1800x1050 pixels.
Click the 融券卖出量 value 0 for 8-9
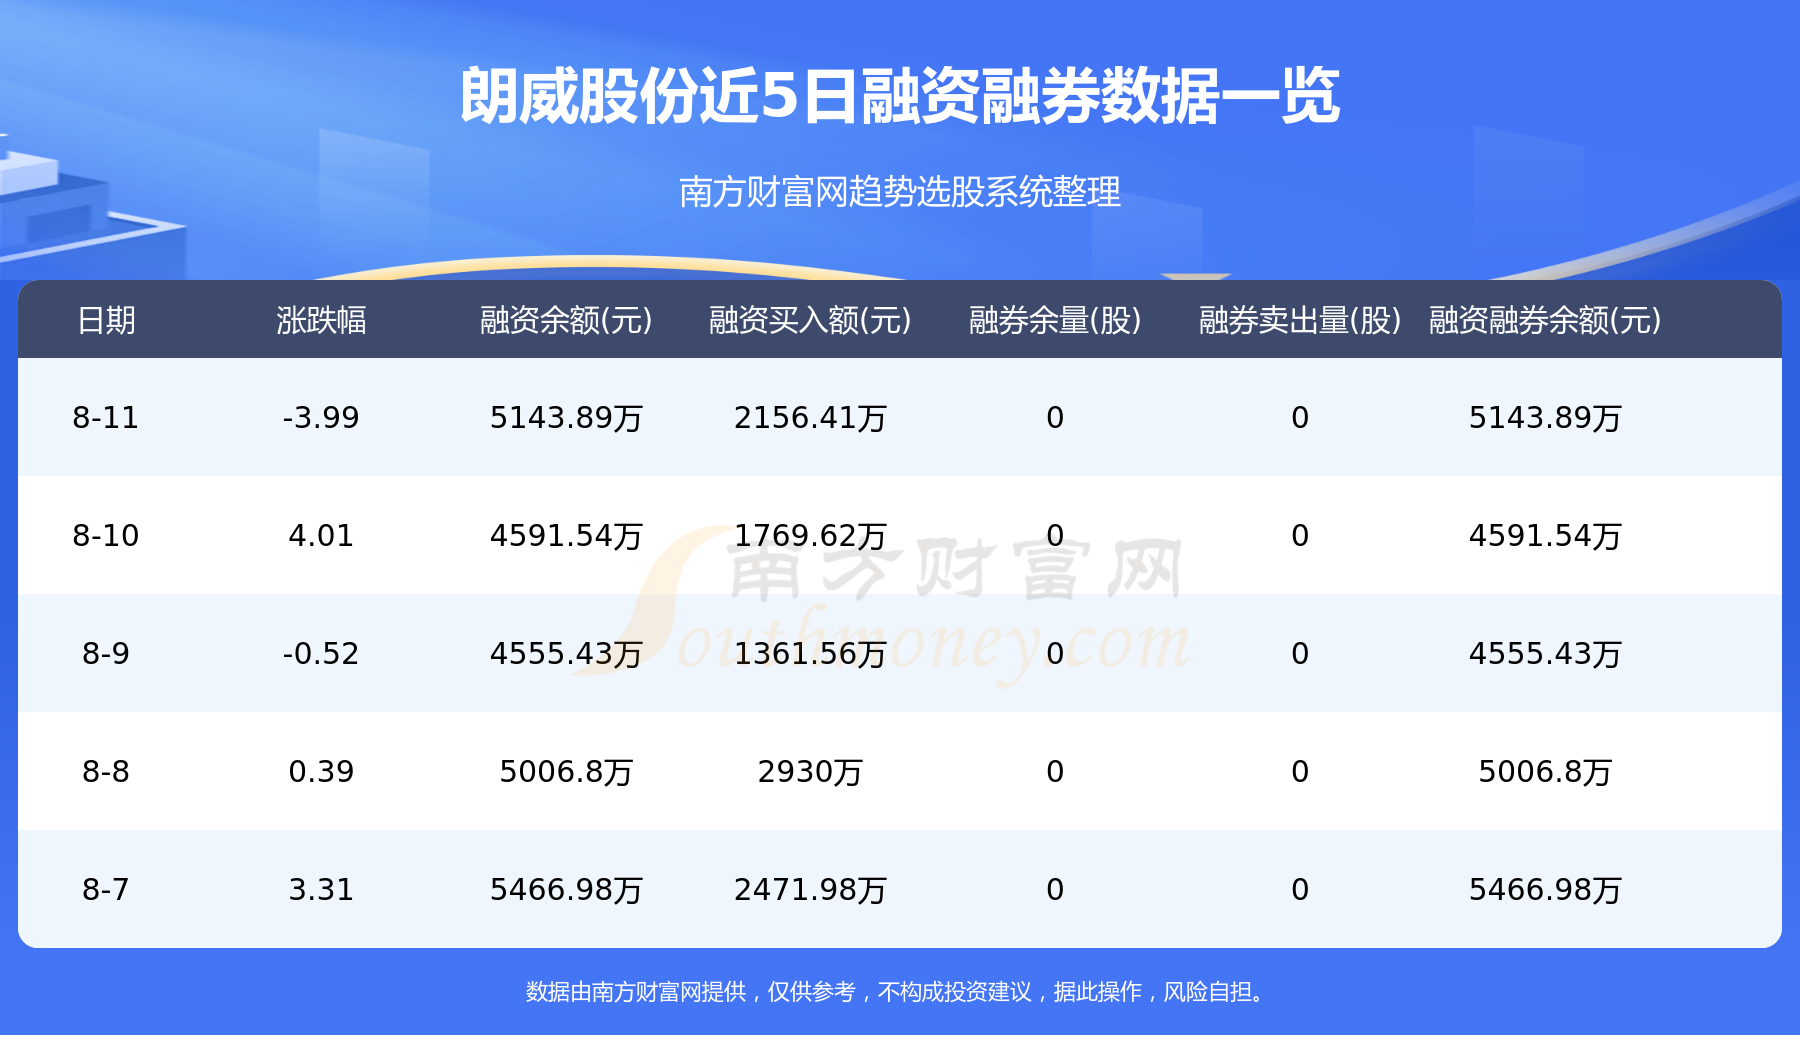1300,653
